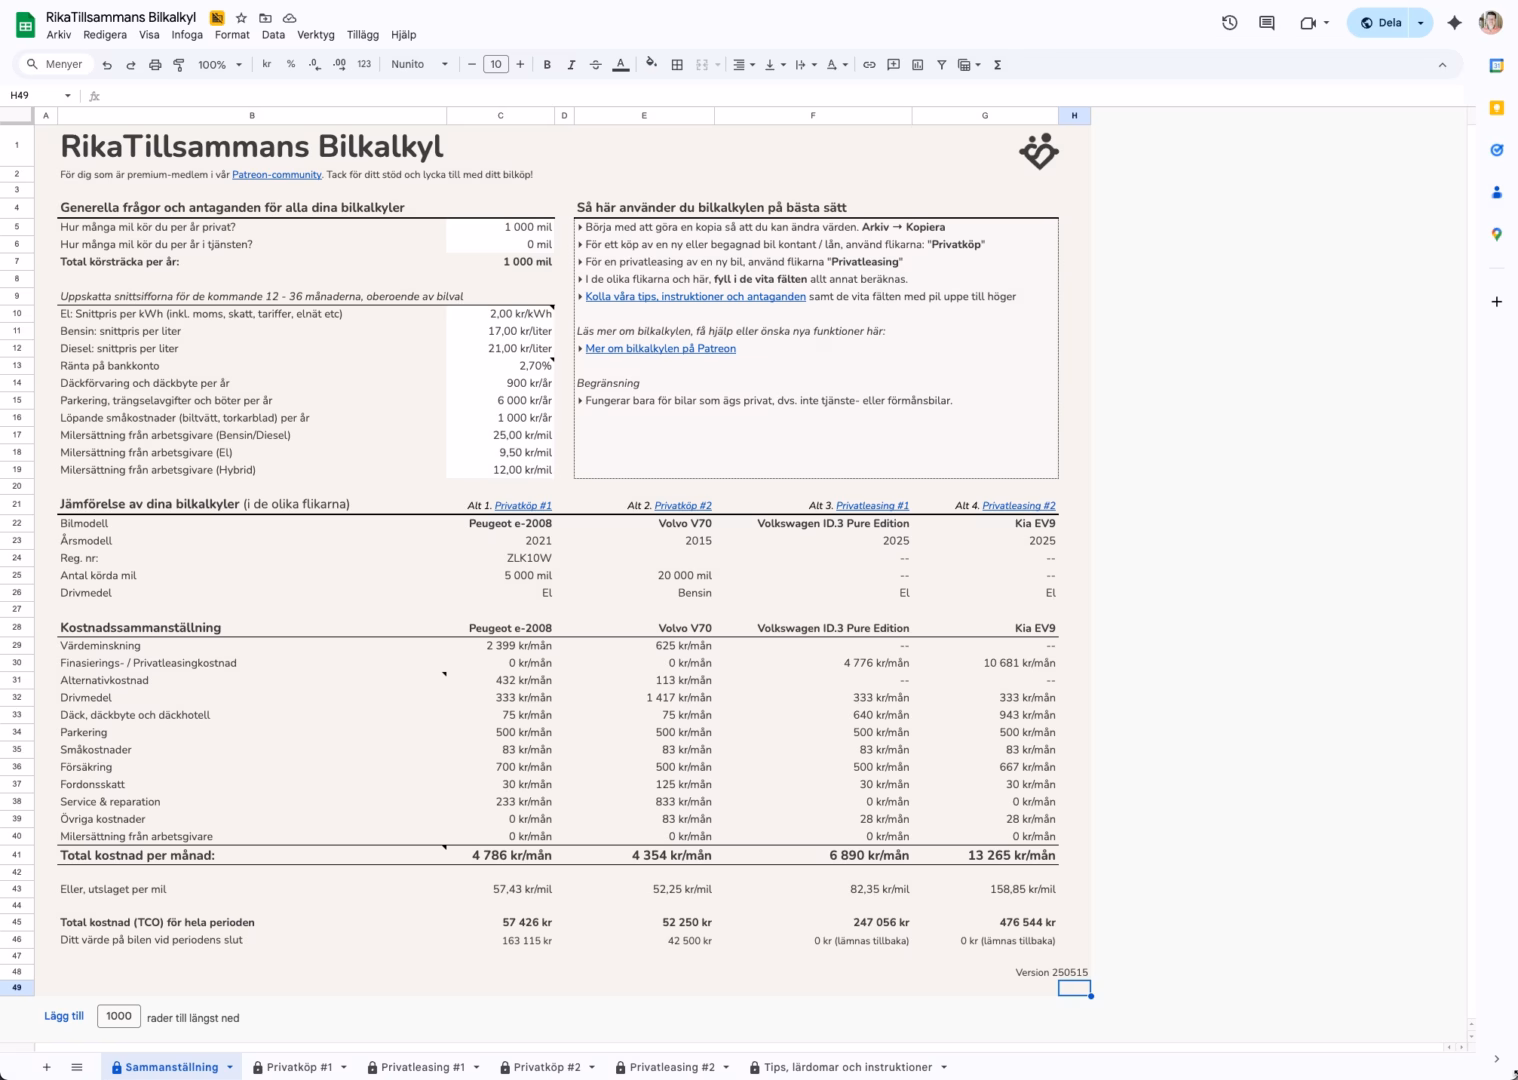This screenshot has height=1080, width=1518.
Task: Open the Alt 3 Privatleasing #1 link
Action: pyautogui.click(x=872, y=506)
